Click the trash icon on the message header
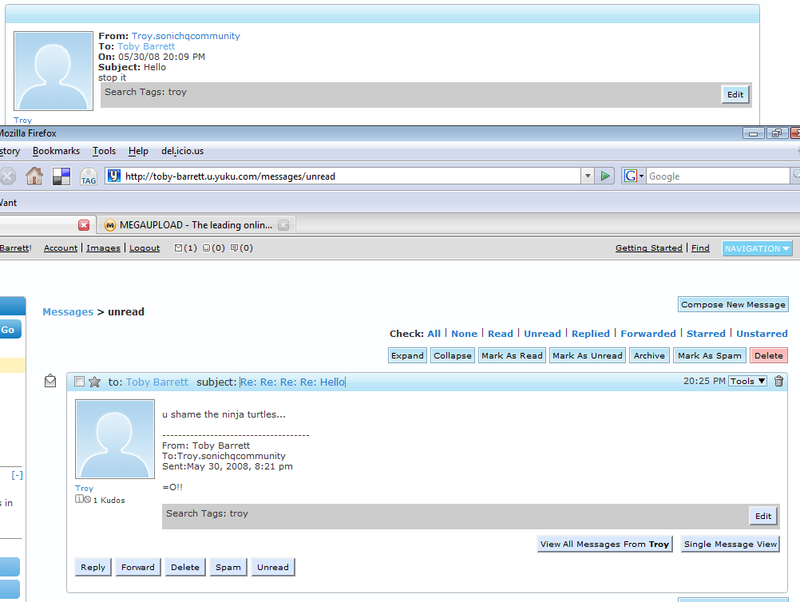800x602 pixels. [x=779, y=381]
